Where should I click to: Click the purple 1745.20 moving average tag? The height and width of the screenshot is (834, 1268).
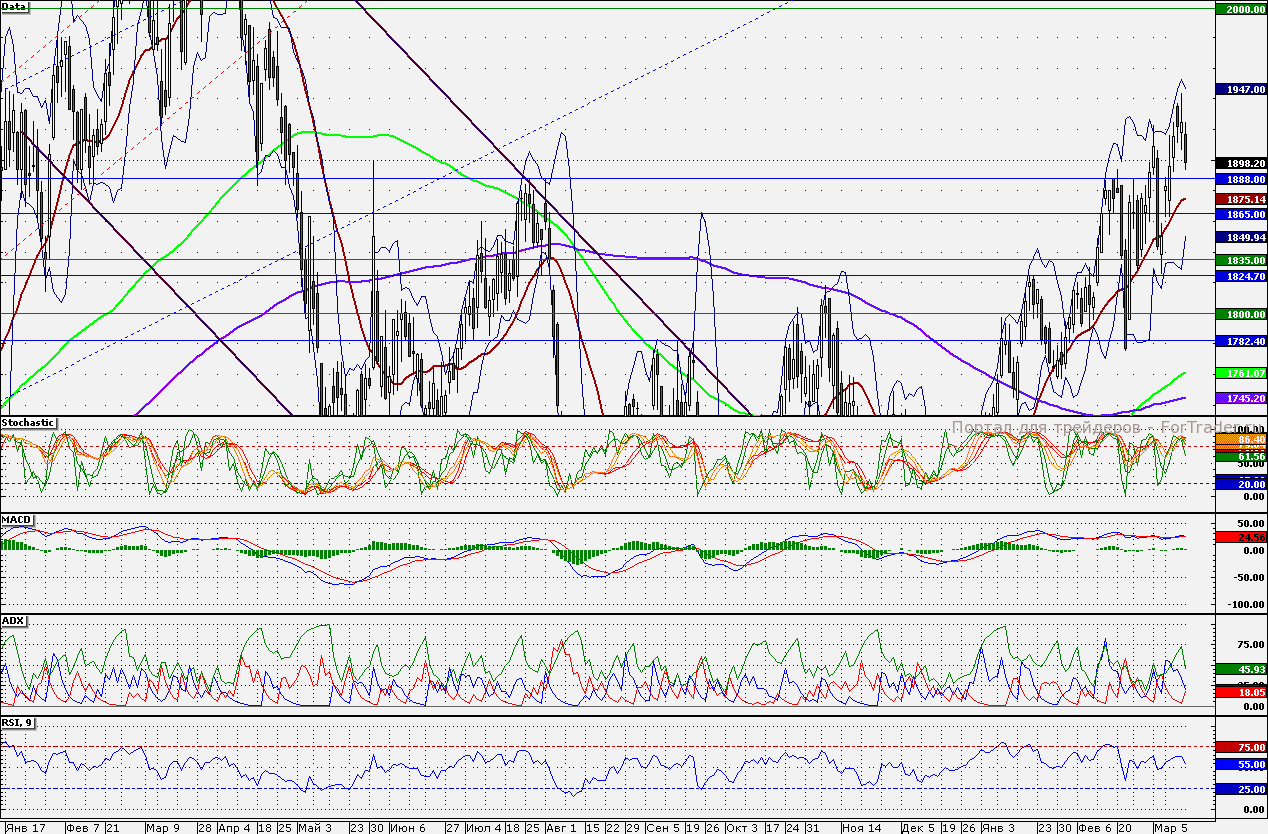(x=1240, y=398)
